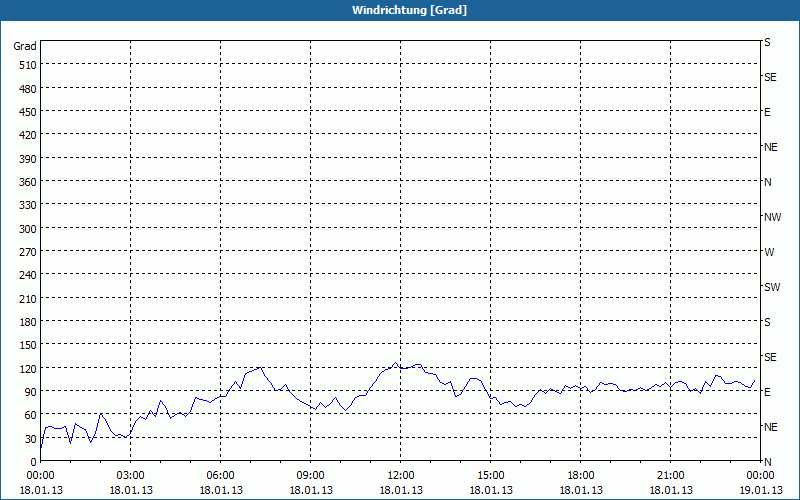Select the NE compass label at 390 degrees

pyautogui.click(x=771, y=147)
